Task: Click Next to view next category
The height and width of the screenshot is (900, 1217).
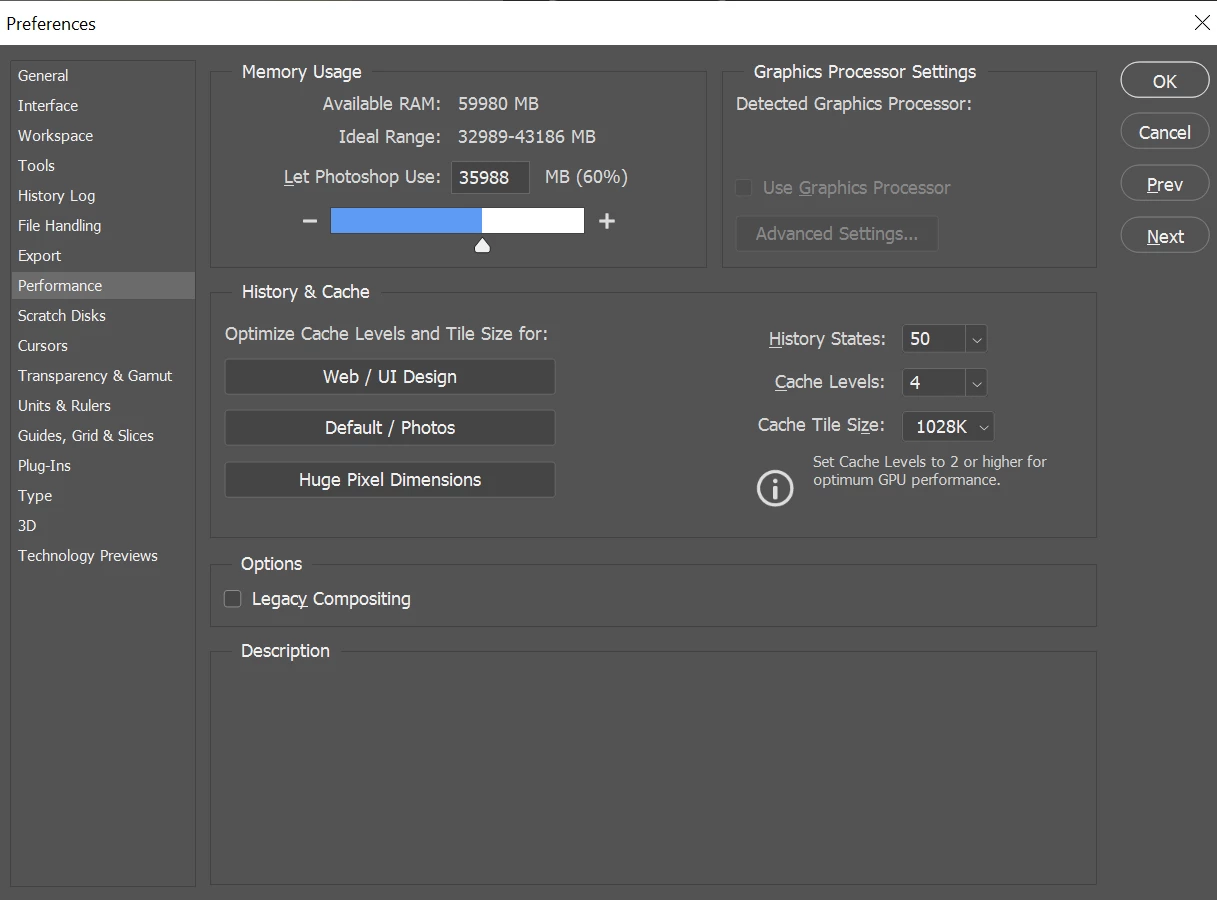Action: pos(1165,236)
